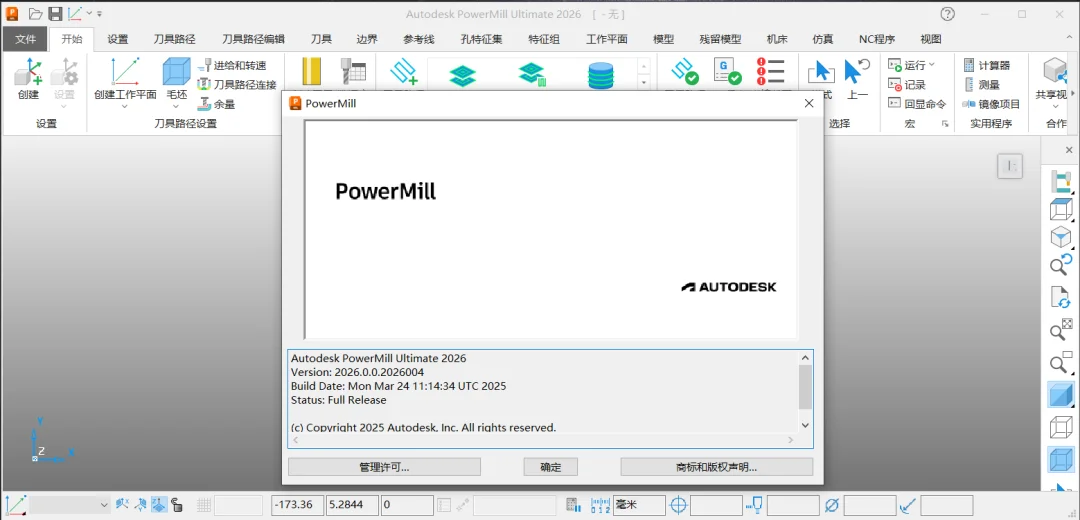
Task: Switch to the NC程序 tab
Action: [877, 39]
